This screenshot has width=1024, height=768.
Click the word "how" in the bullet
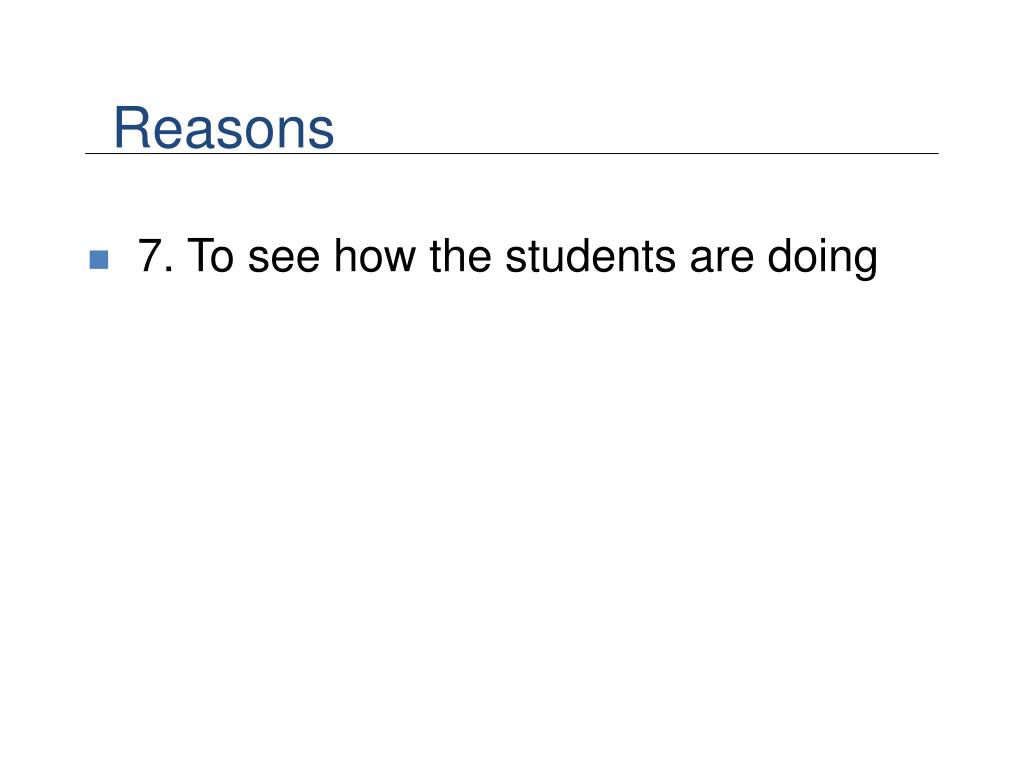click(374, 255)
